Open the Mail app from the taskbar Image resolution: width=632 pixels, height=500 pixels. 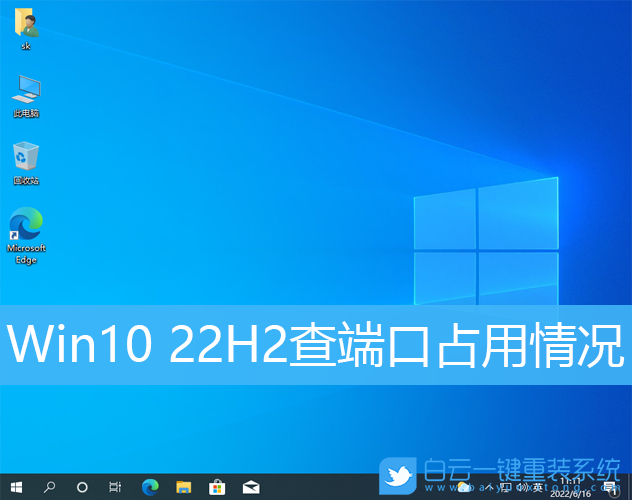click(251, 488)
